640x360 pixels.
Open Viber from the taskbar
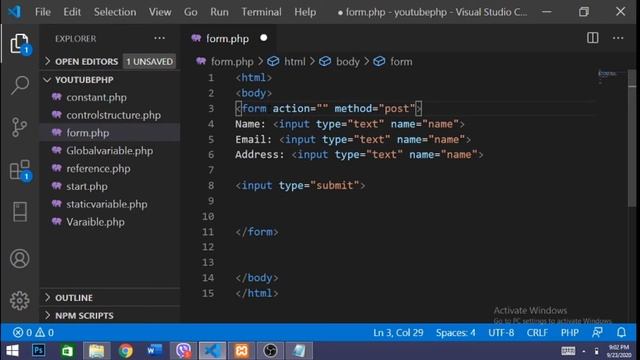tap(183, 351)
